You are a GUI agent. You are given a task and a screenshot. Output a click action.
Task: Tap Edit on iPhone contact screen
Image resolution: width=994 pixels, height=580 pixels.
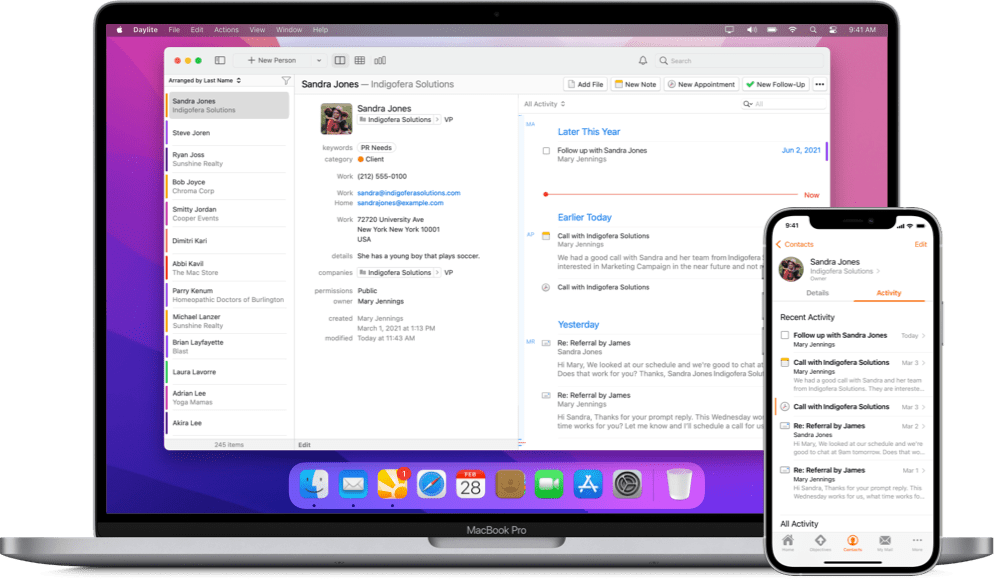tap(920, 244)
